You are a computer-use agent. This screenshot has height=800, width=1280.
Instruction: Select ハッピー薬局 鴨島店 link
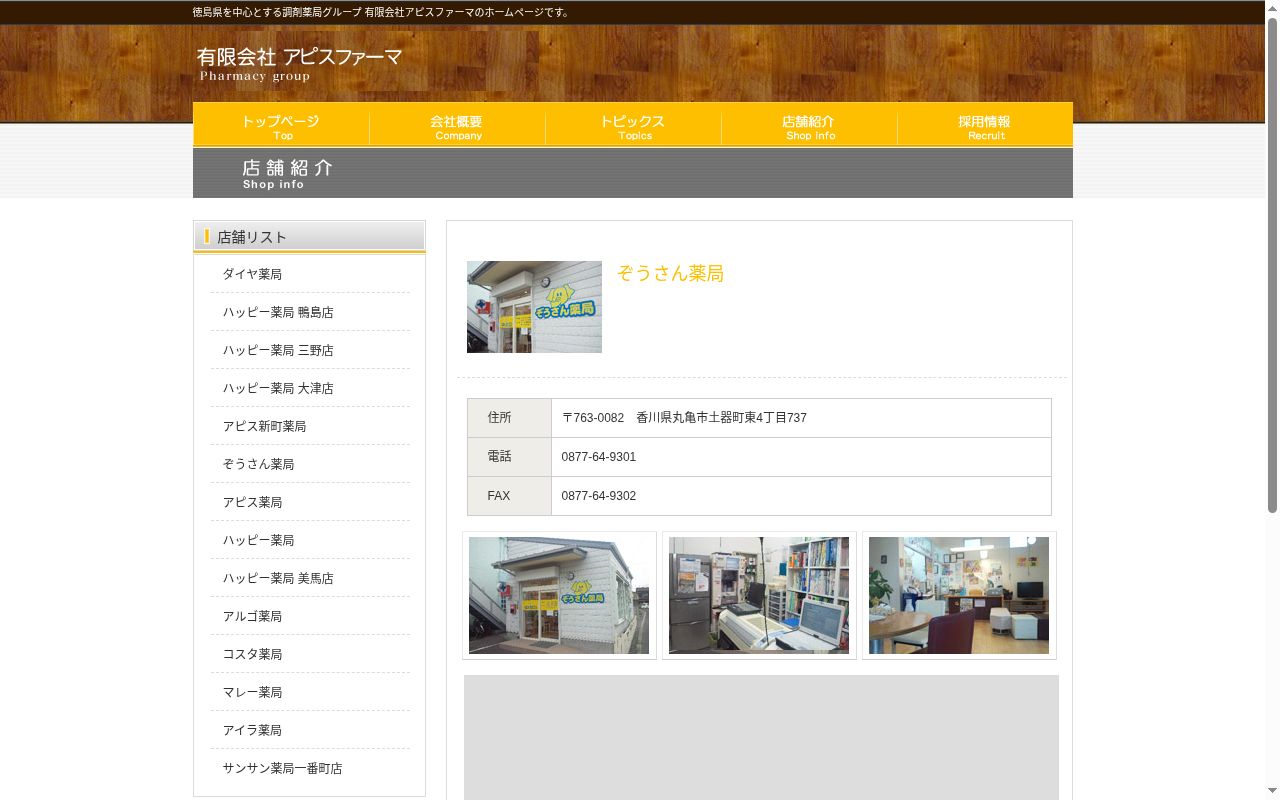coord(278,312)
